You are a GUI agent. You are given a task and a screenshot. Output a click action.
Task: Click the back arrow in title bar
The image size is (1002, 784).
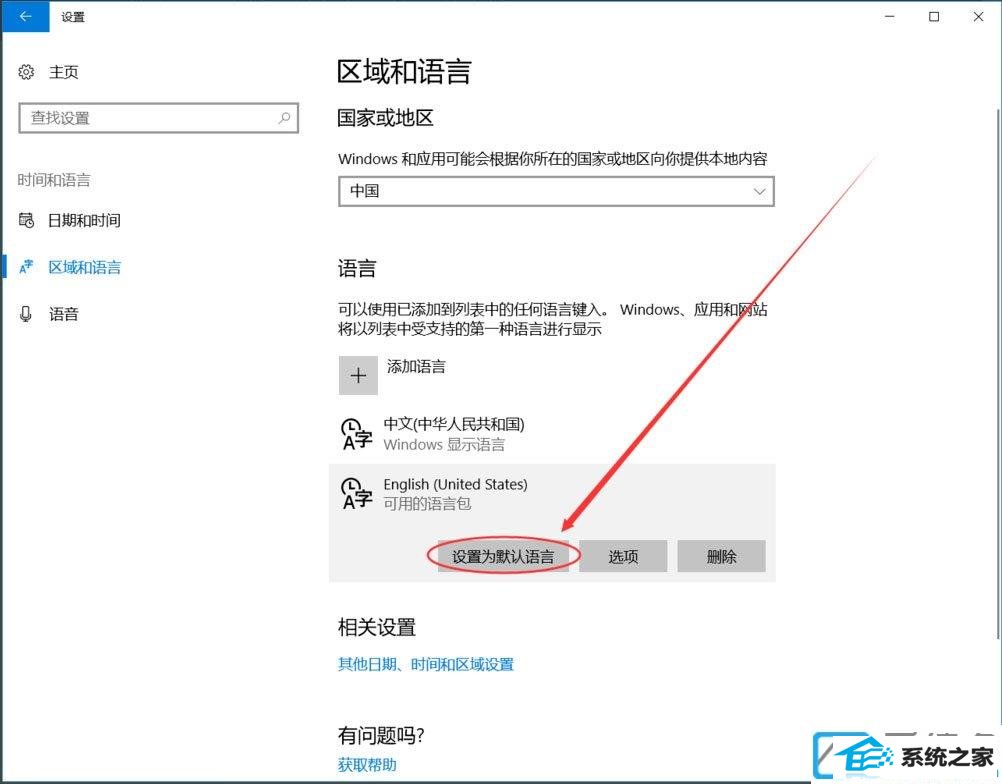(x=26, y=17)
